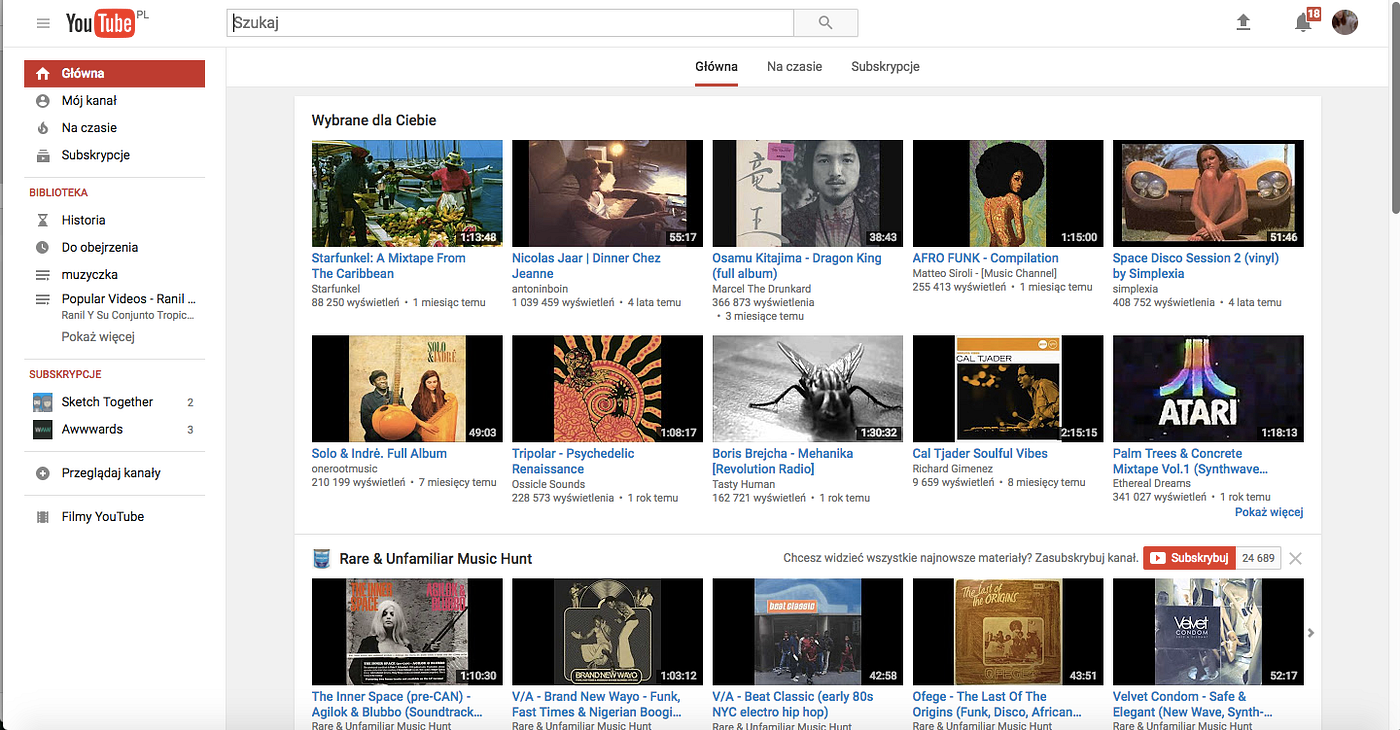Open Starfunkel: A Mixtape From The Caribbean title
The width and height of the screenshot is (1400, 730).
point(389,266)
